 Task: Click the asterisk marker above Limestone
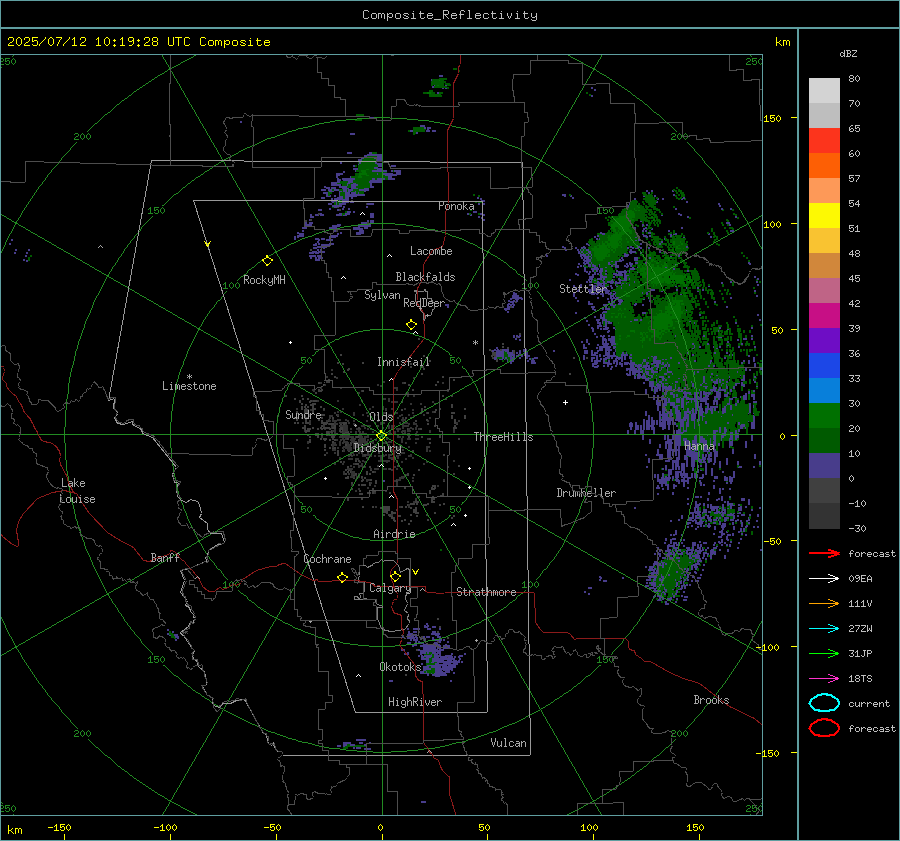pyautogui.click(x=189, y=377)
